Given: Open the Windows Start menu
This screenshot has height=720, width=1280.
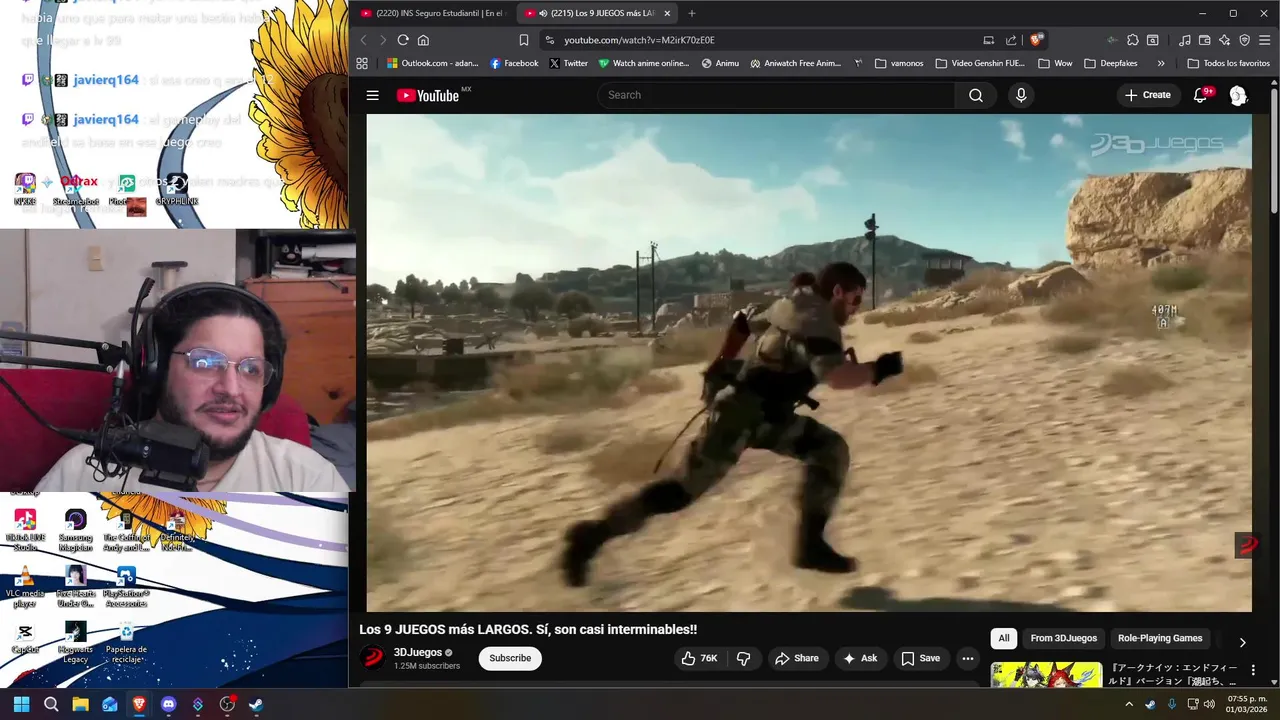Looking at the screenshot, I should point(21,704).
